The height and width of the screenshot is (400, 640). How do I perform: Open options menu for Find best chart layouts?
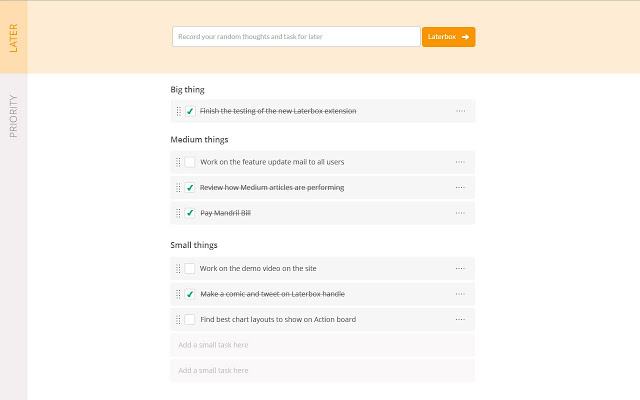(x=460, y=320)
